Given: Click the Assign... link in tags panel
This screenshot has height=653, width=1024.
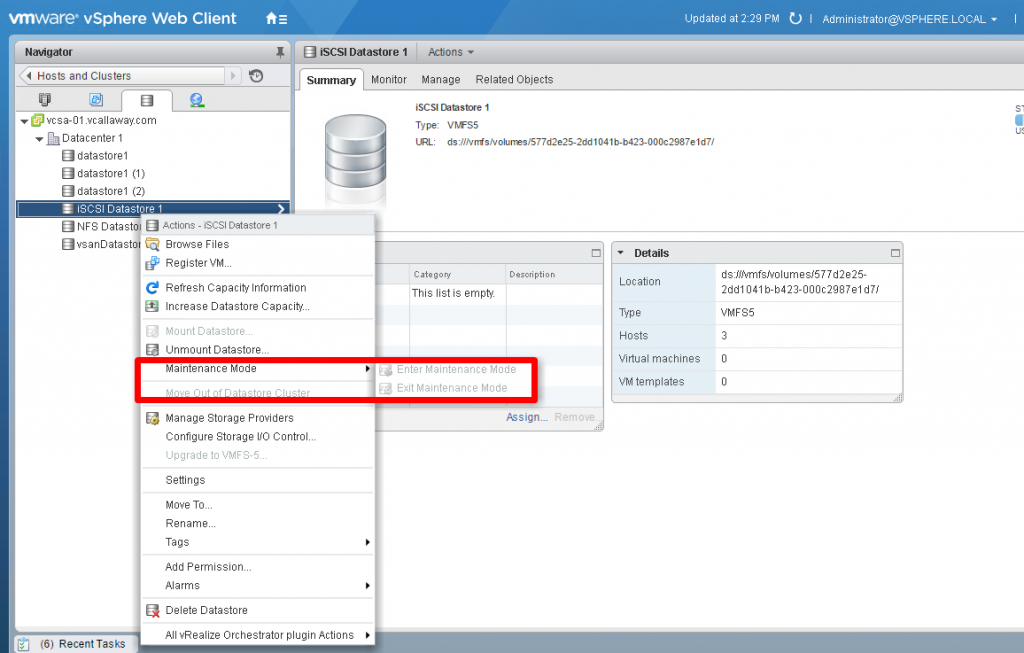Looking at the screenshot, I should [x=526, y=417].
